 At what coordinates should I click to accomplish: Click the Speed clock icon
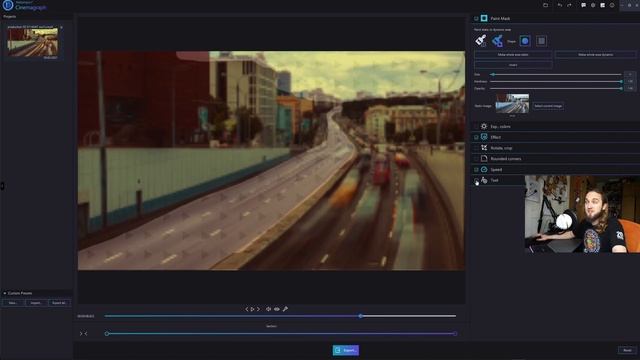click(x=484, y=169)
